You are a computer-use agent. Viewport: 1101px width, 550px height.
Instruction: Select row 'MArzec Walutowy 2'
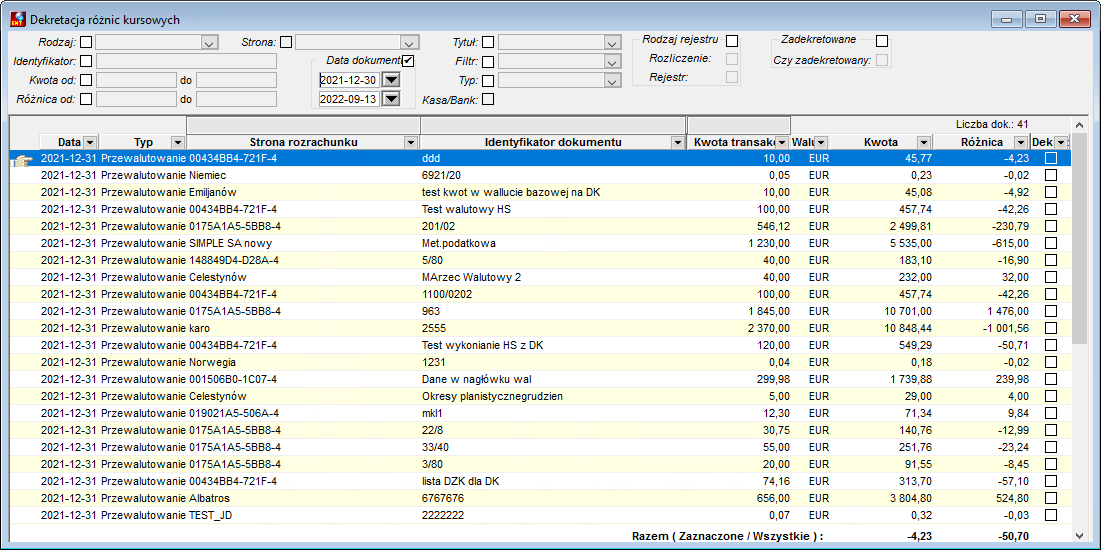[x=541, y=277]
